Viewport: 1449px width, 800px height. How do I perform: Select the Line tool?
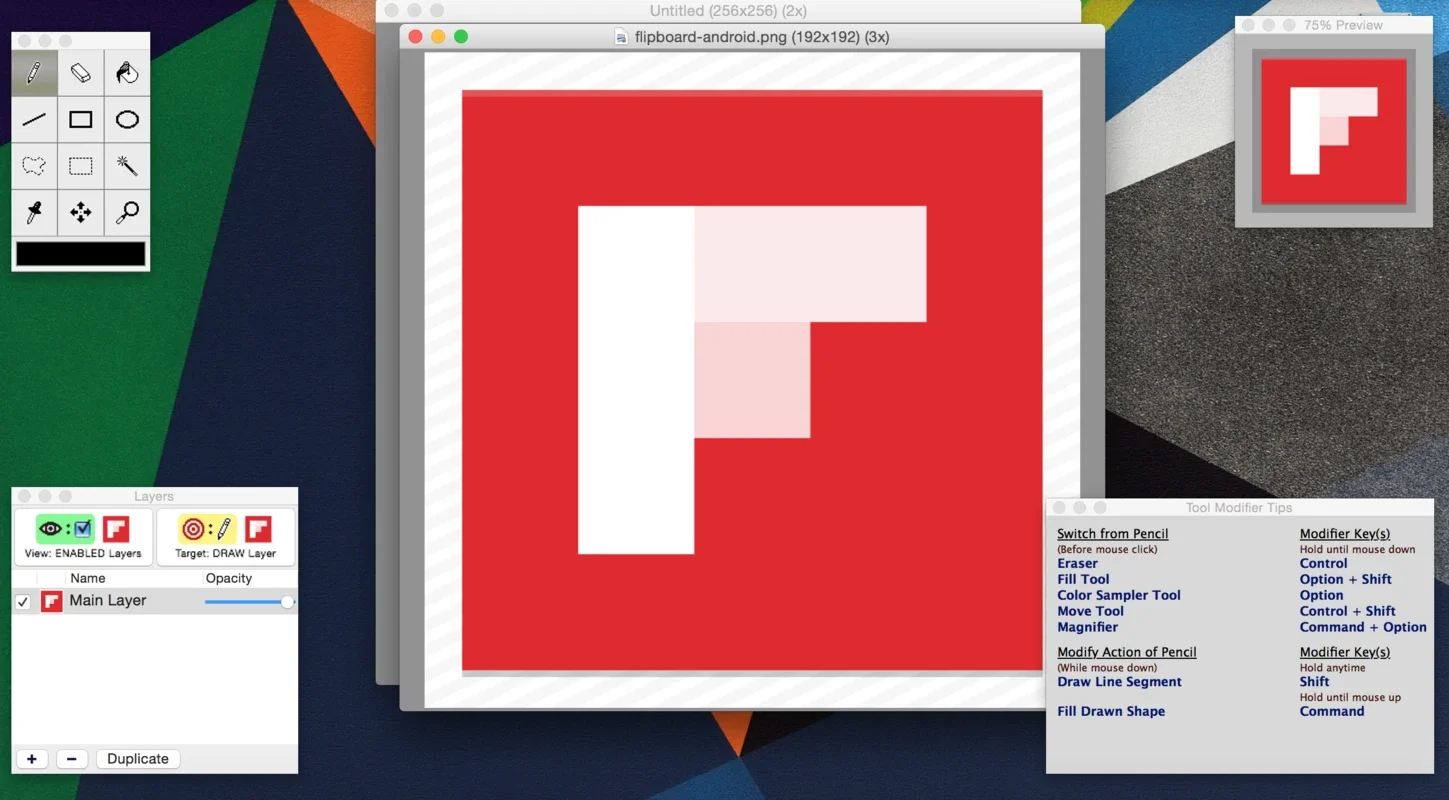click(x=34, y=120)
